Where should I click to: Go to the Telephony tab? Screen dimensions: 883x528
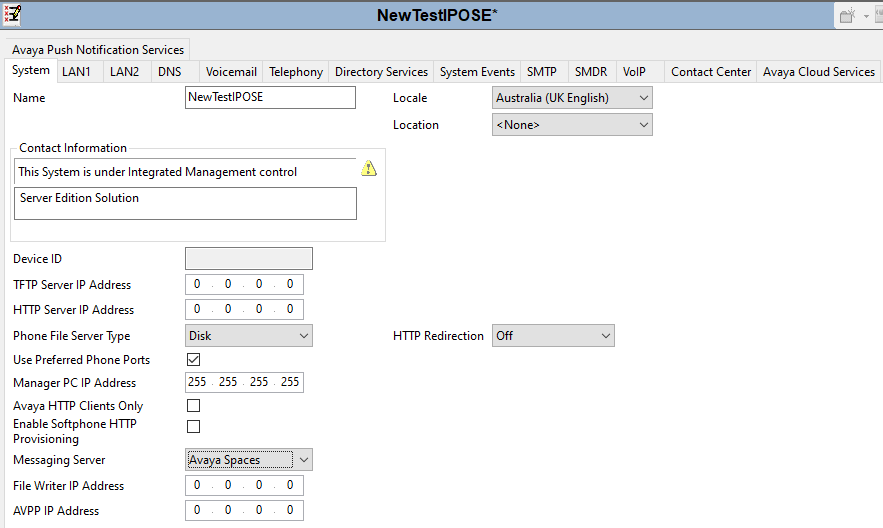[296, 72]
